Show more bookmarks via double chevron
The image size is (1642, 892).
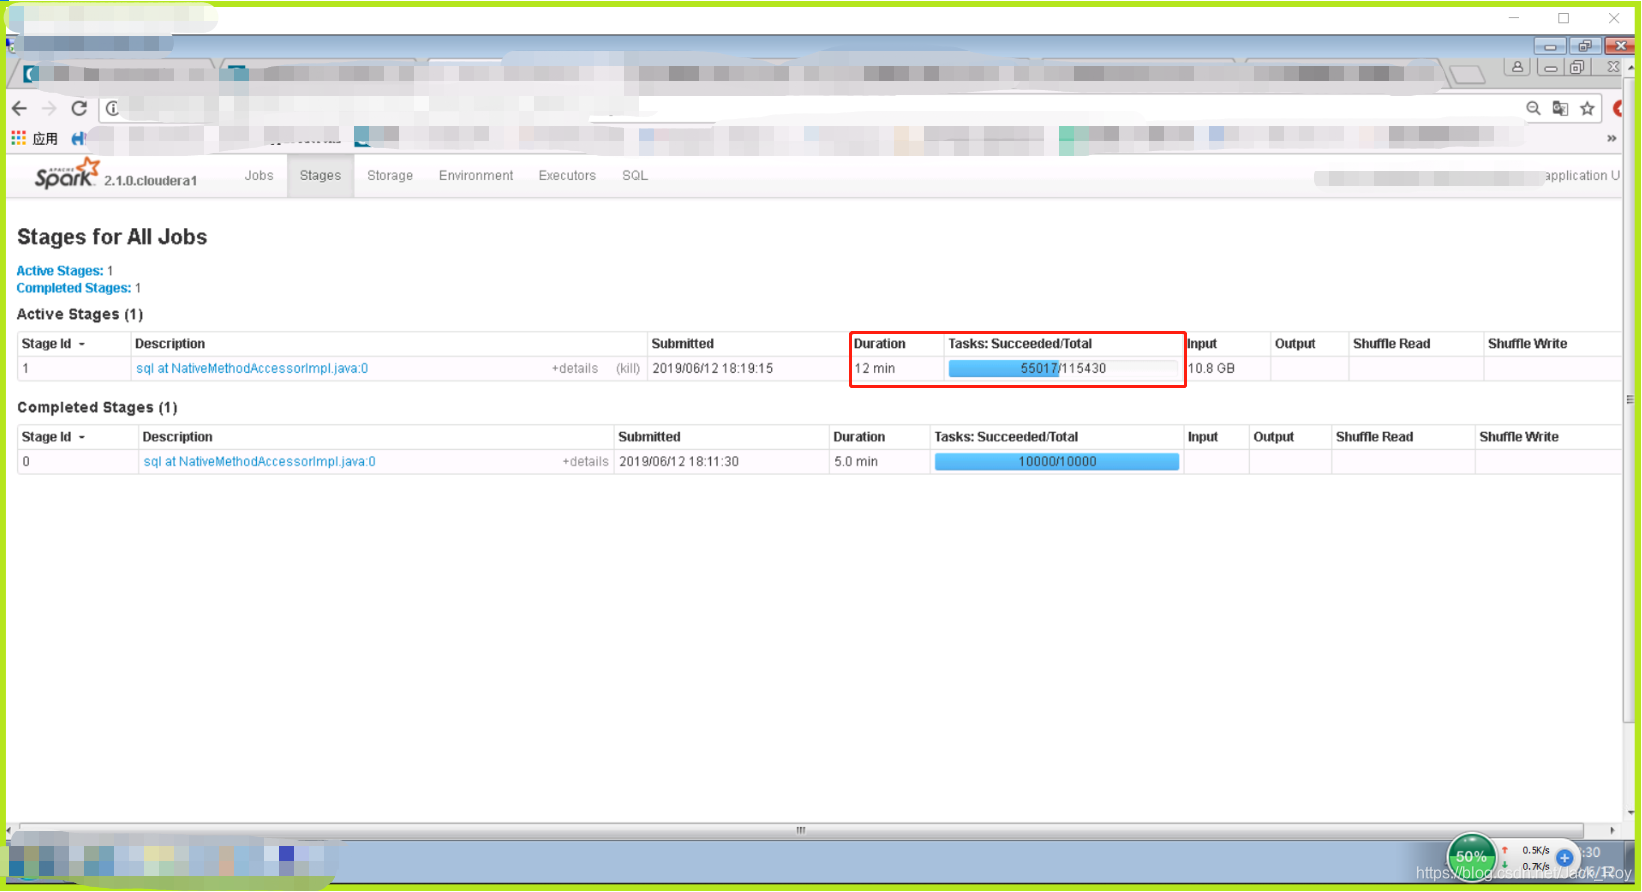pyautogui.click(x=1611, y=138)
